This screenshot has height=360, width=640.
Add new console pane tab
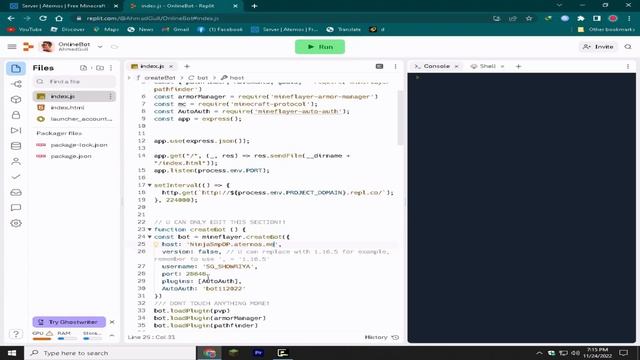pyautogui.click(x=518, y=66)
